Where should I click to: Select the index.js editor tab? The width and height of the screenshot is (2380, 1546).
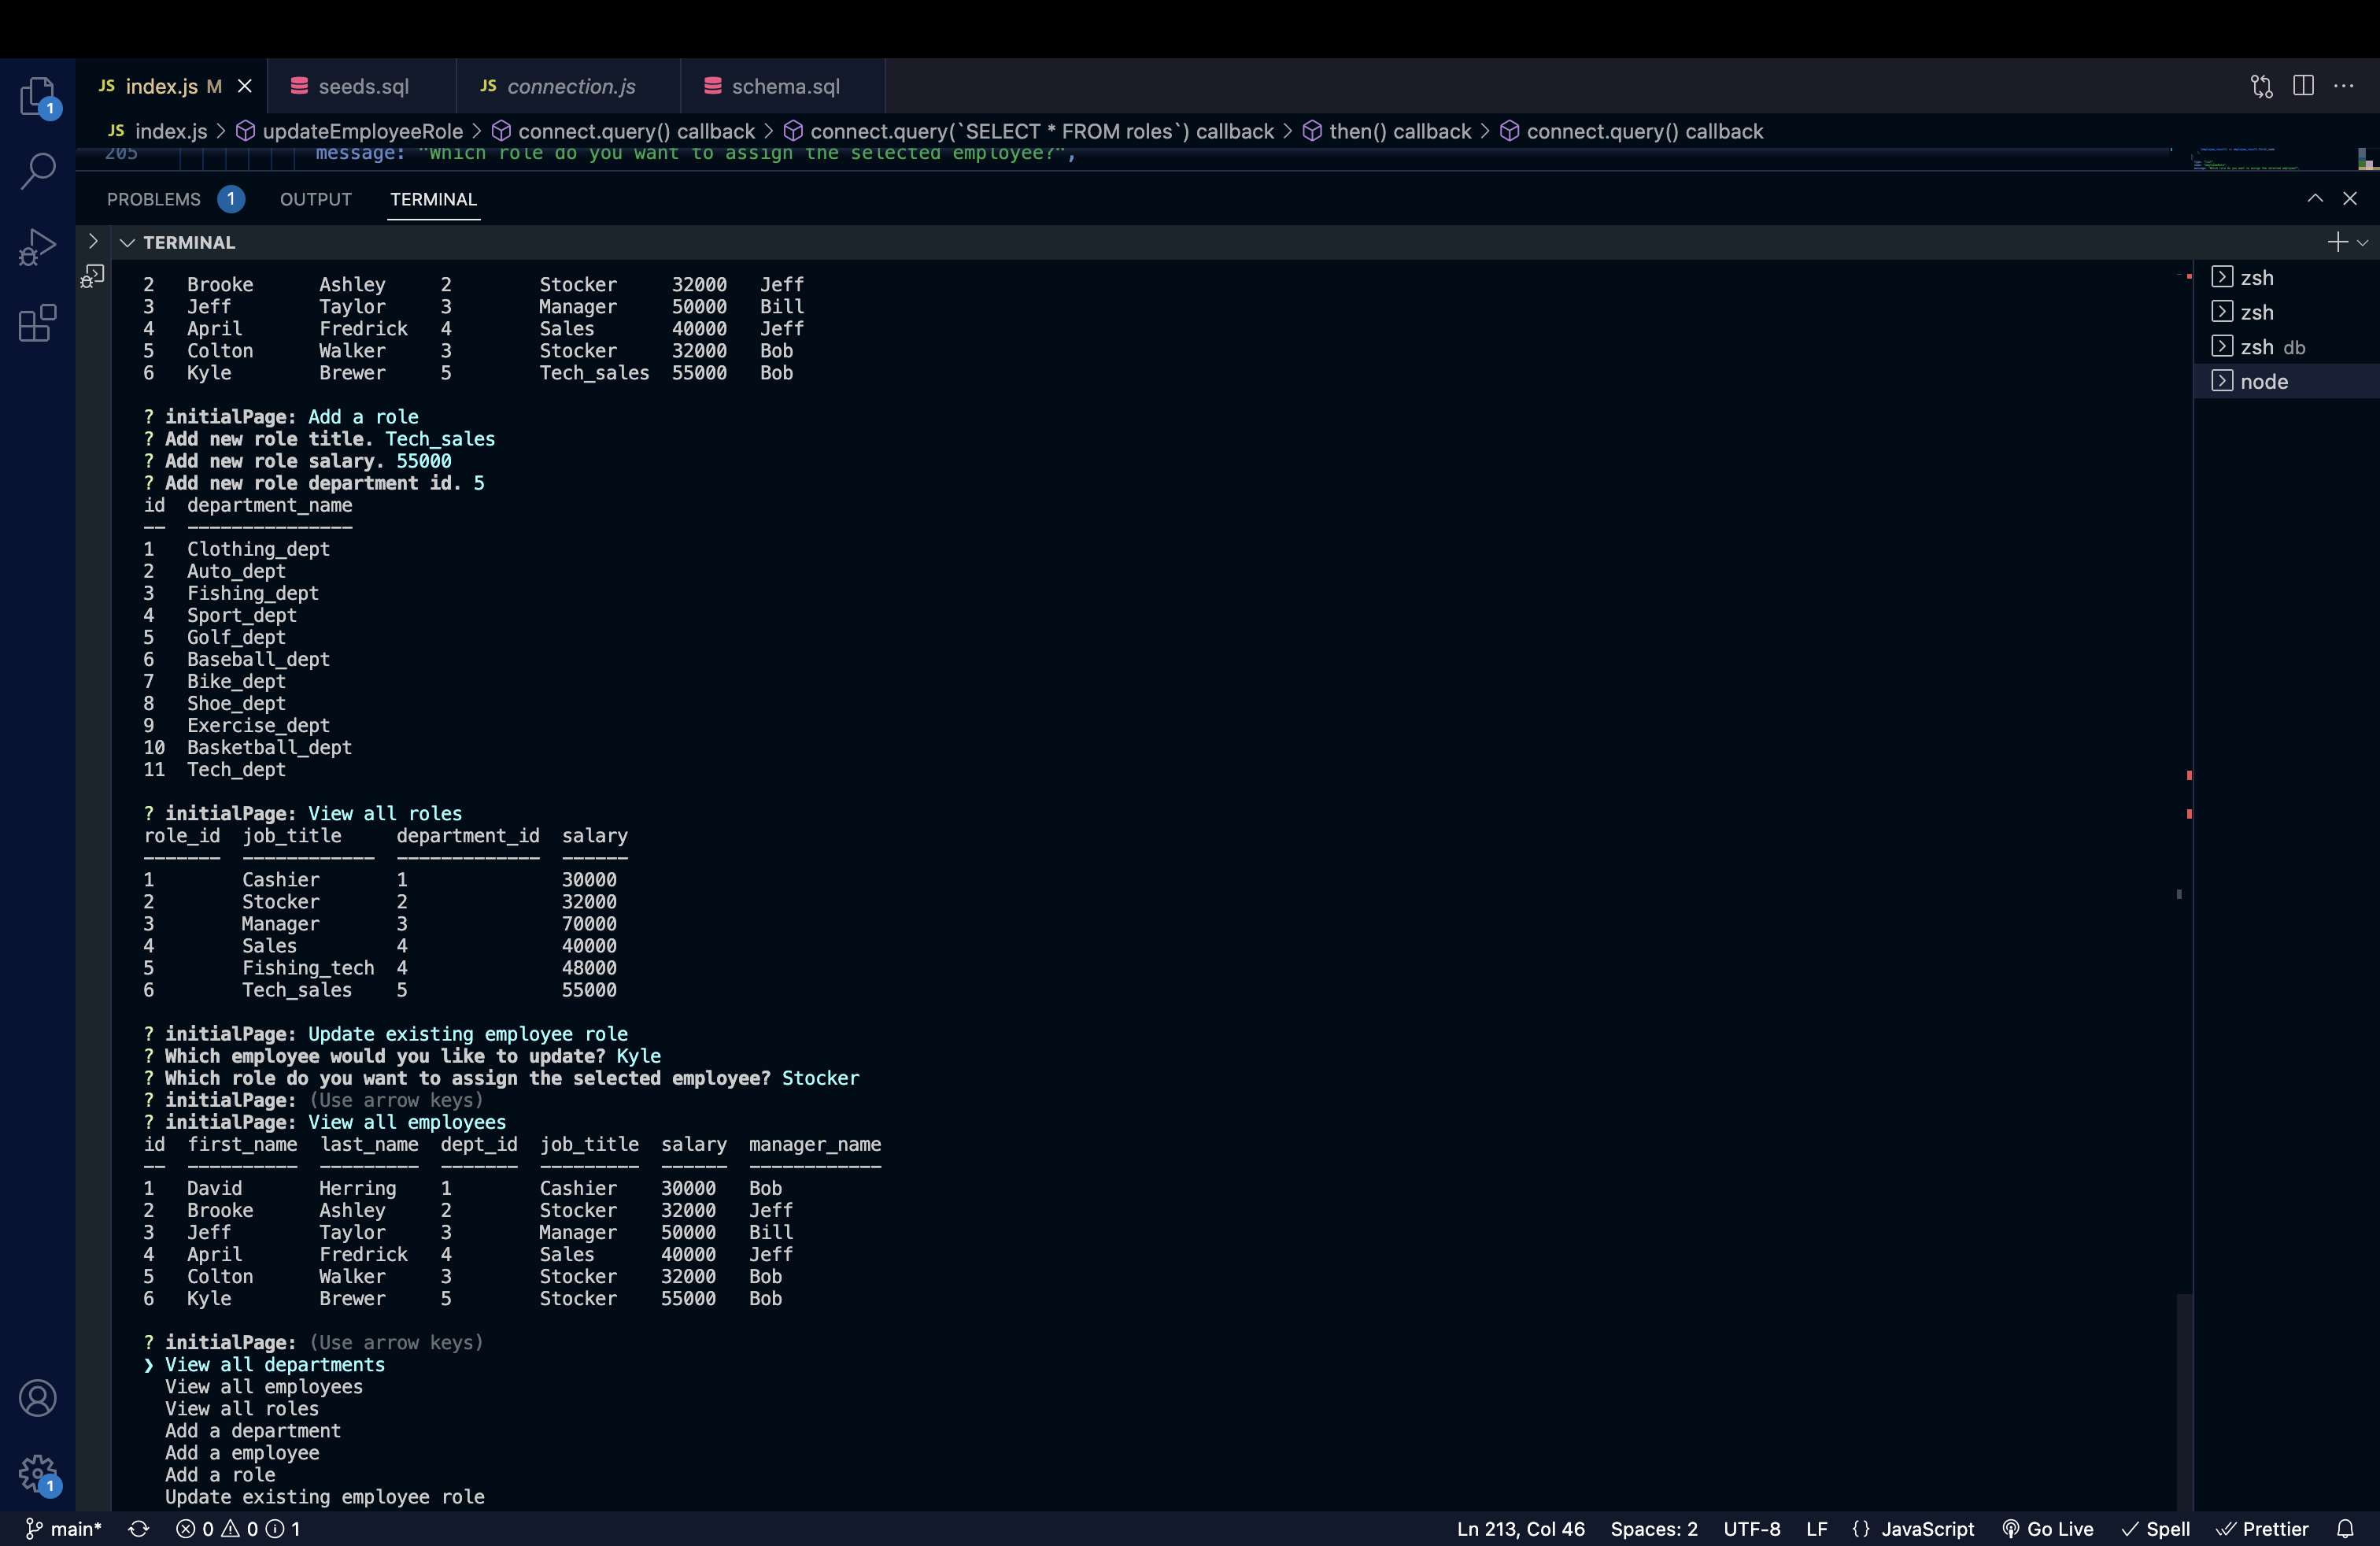160,86
